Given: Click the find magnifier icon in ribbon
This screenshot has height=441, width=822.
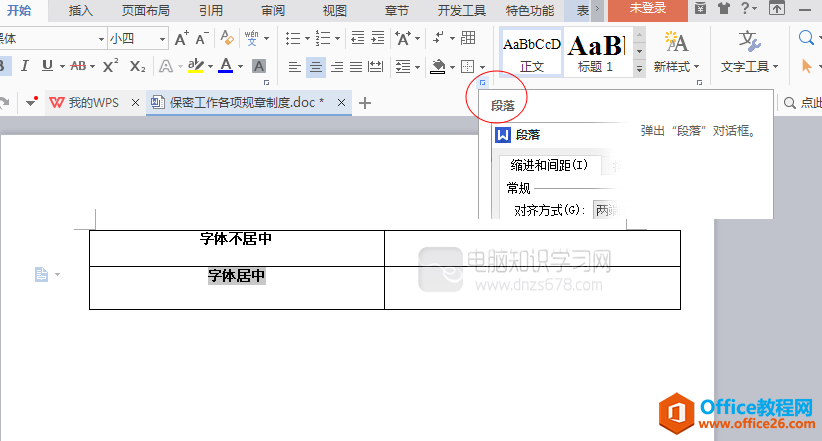Looking at the screenshot, I should pyautogui.click(x=806, y=38).
